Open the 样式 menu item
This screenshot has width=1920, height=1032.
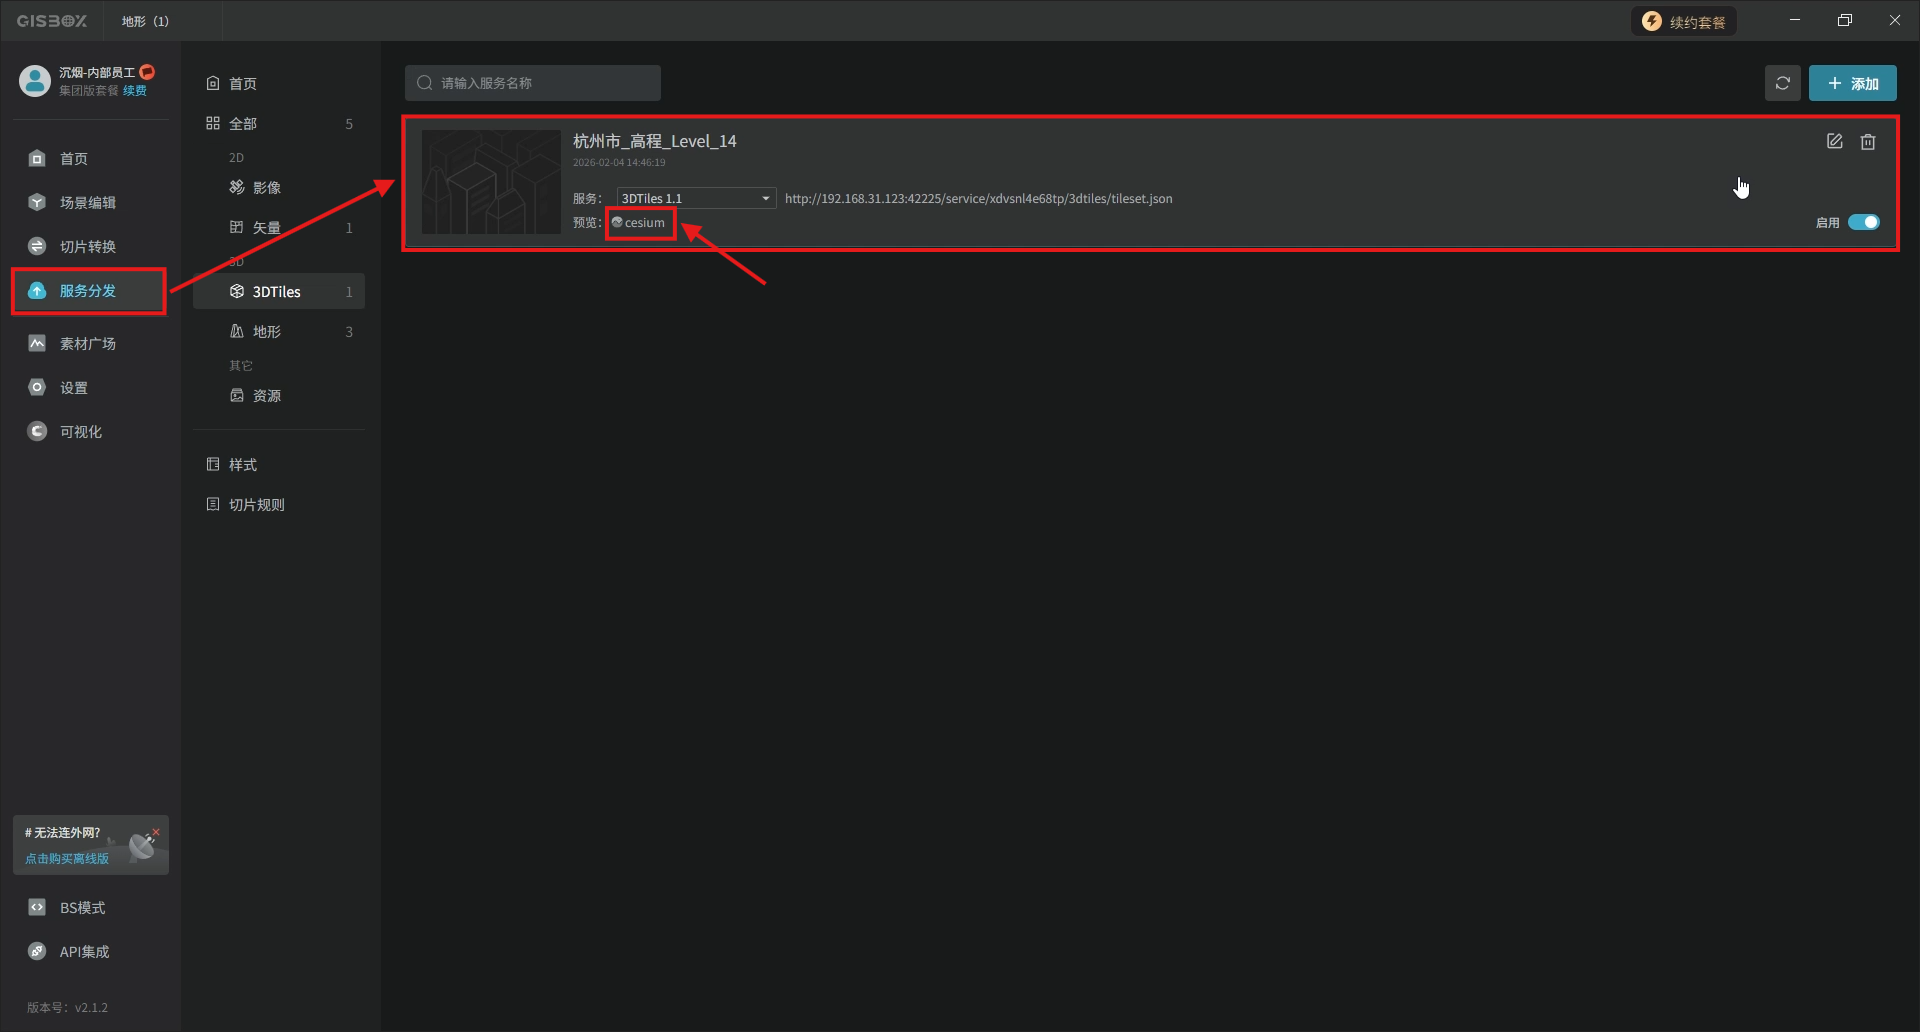pos(242,465)
